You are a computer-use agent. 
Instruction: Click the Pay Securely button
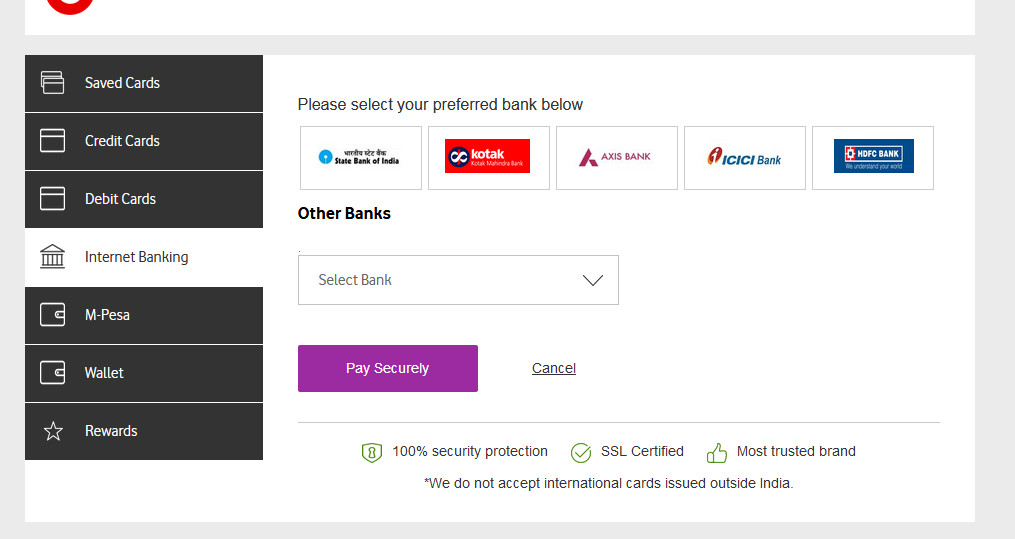(x=388, y=368)
